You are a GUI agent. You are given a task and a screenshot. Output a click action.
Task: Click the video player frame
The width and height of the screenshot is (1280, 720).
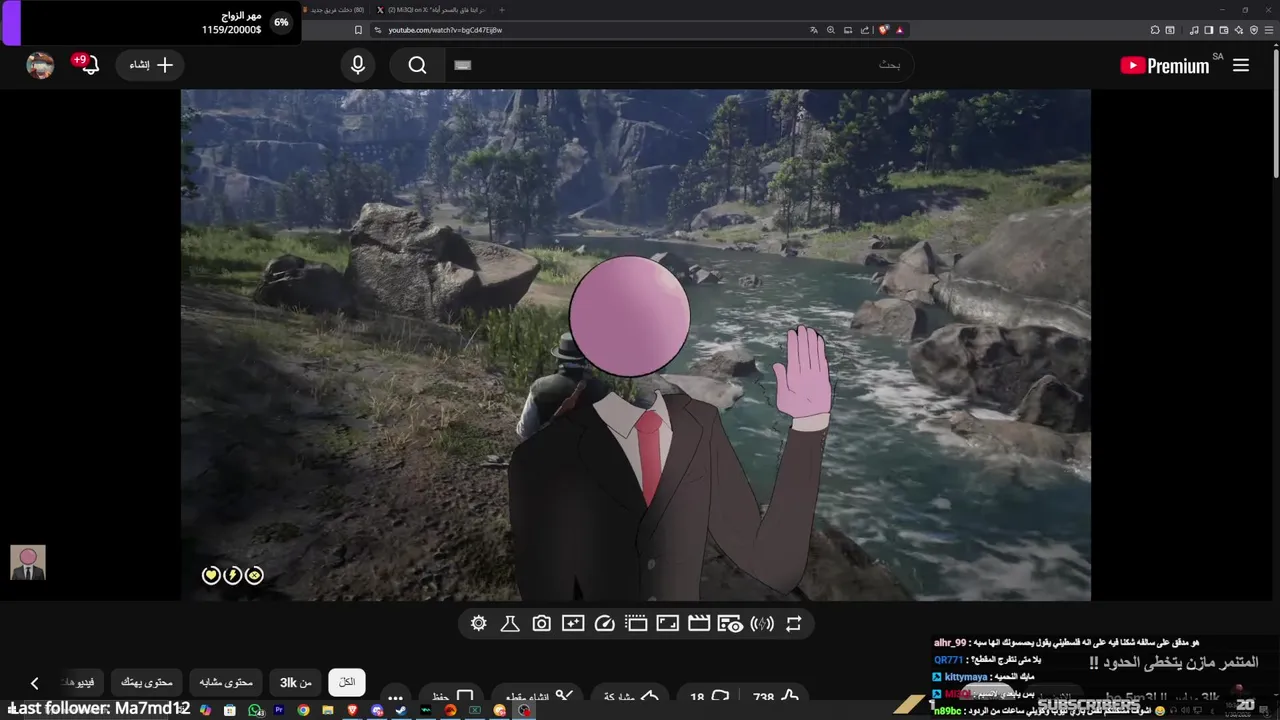636,345
